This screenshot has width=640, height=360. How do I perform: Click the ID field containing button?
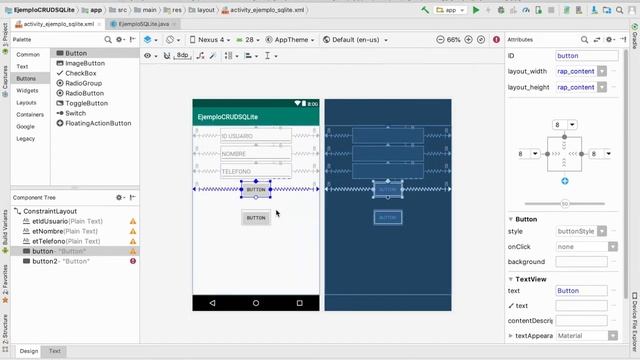(587, 56)
